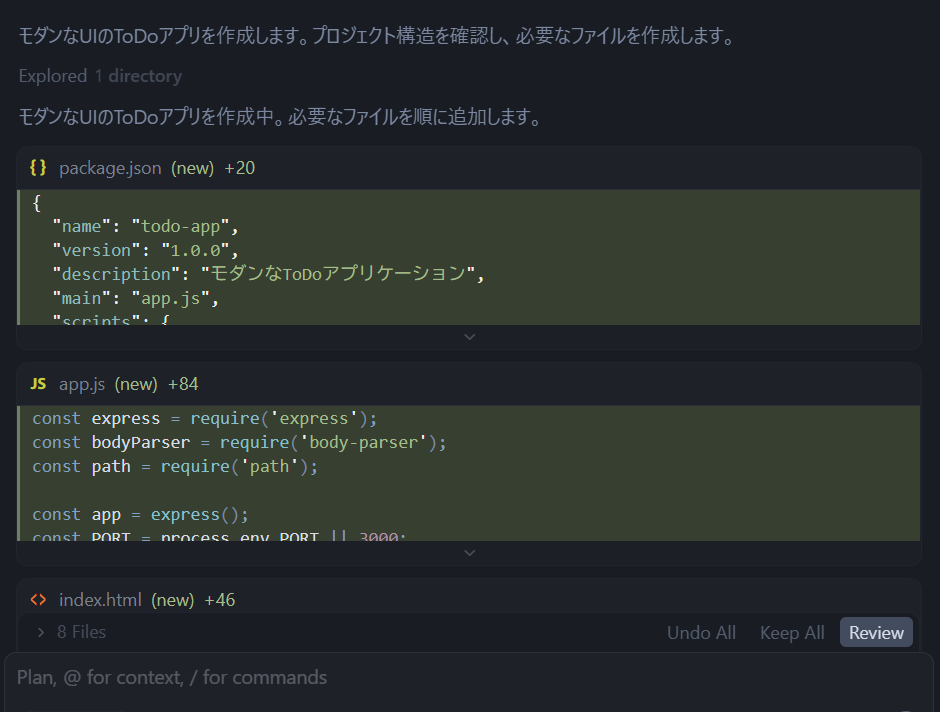
Task: Click the JS file icon beside app.js
Action: 37,383
